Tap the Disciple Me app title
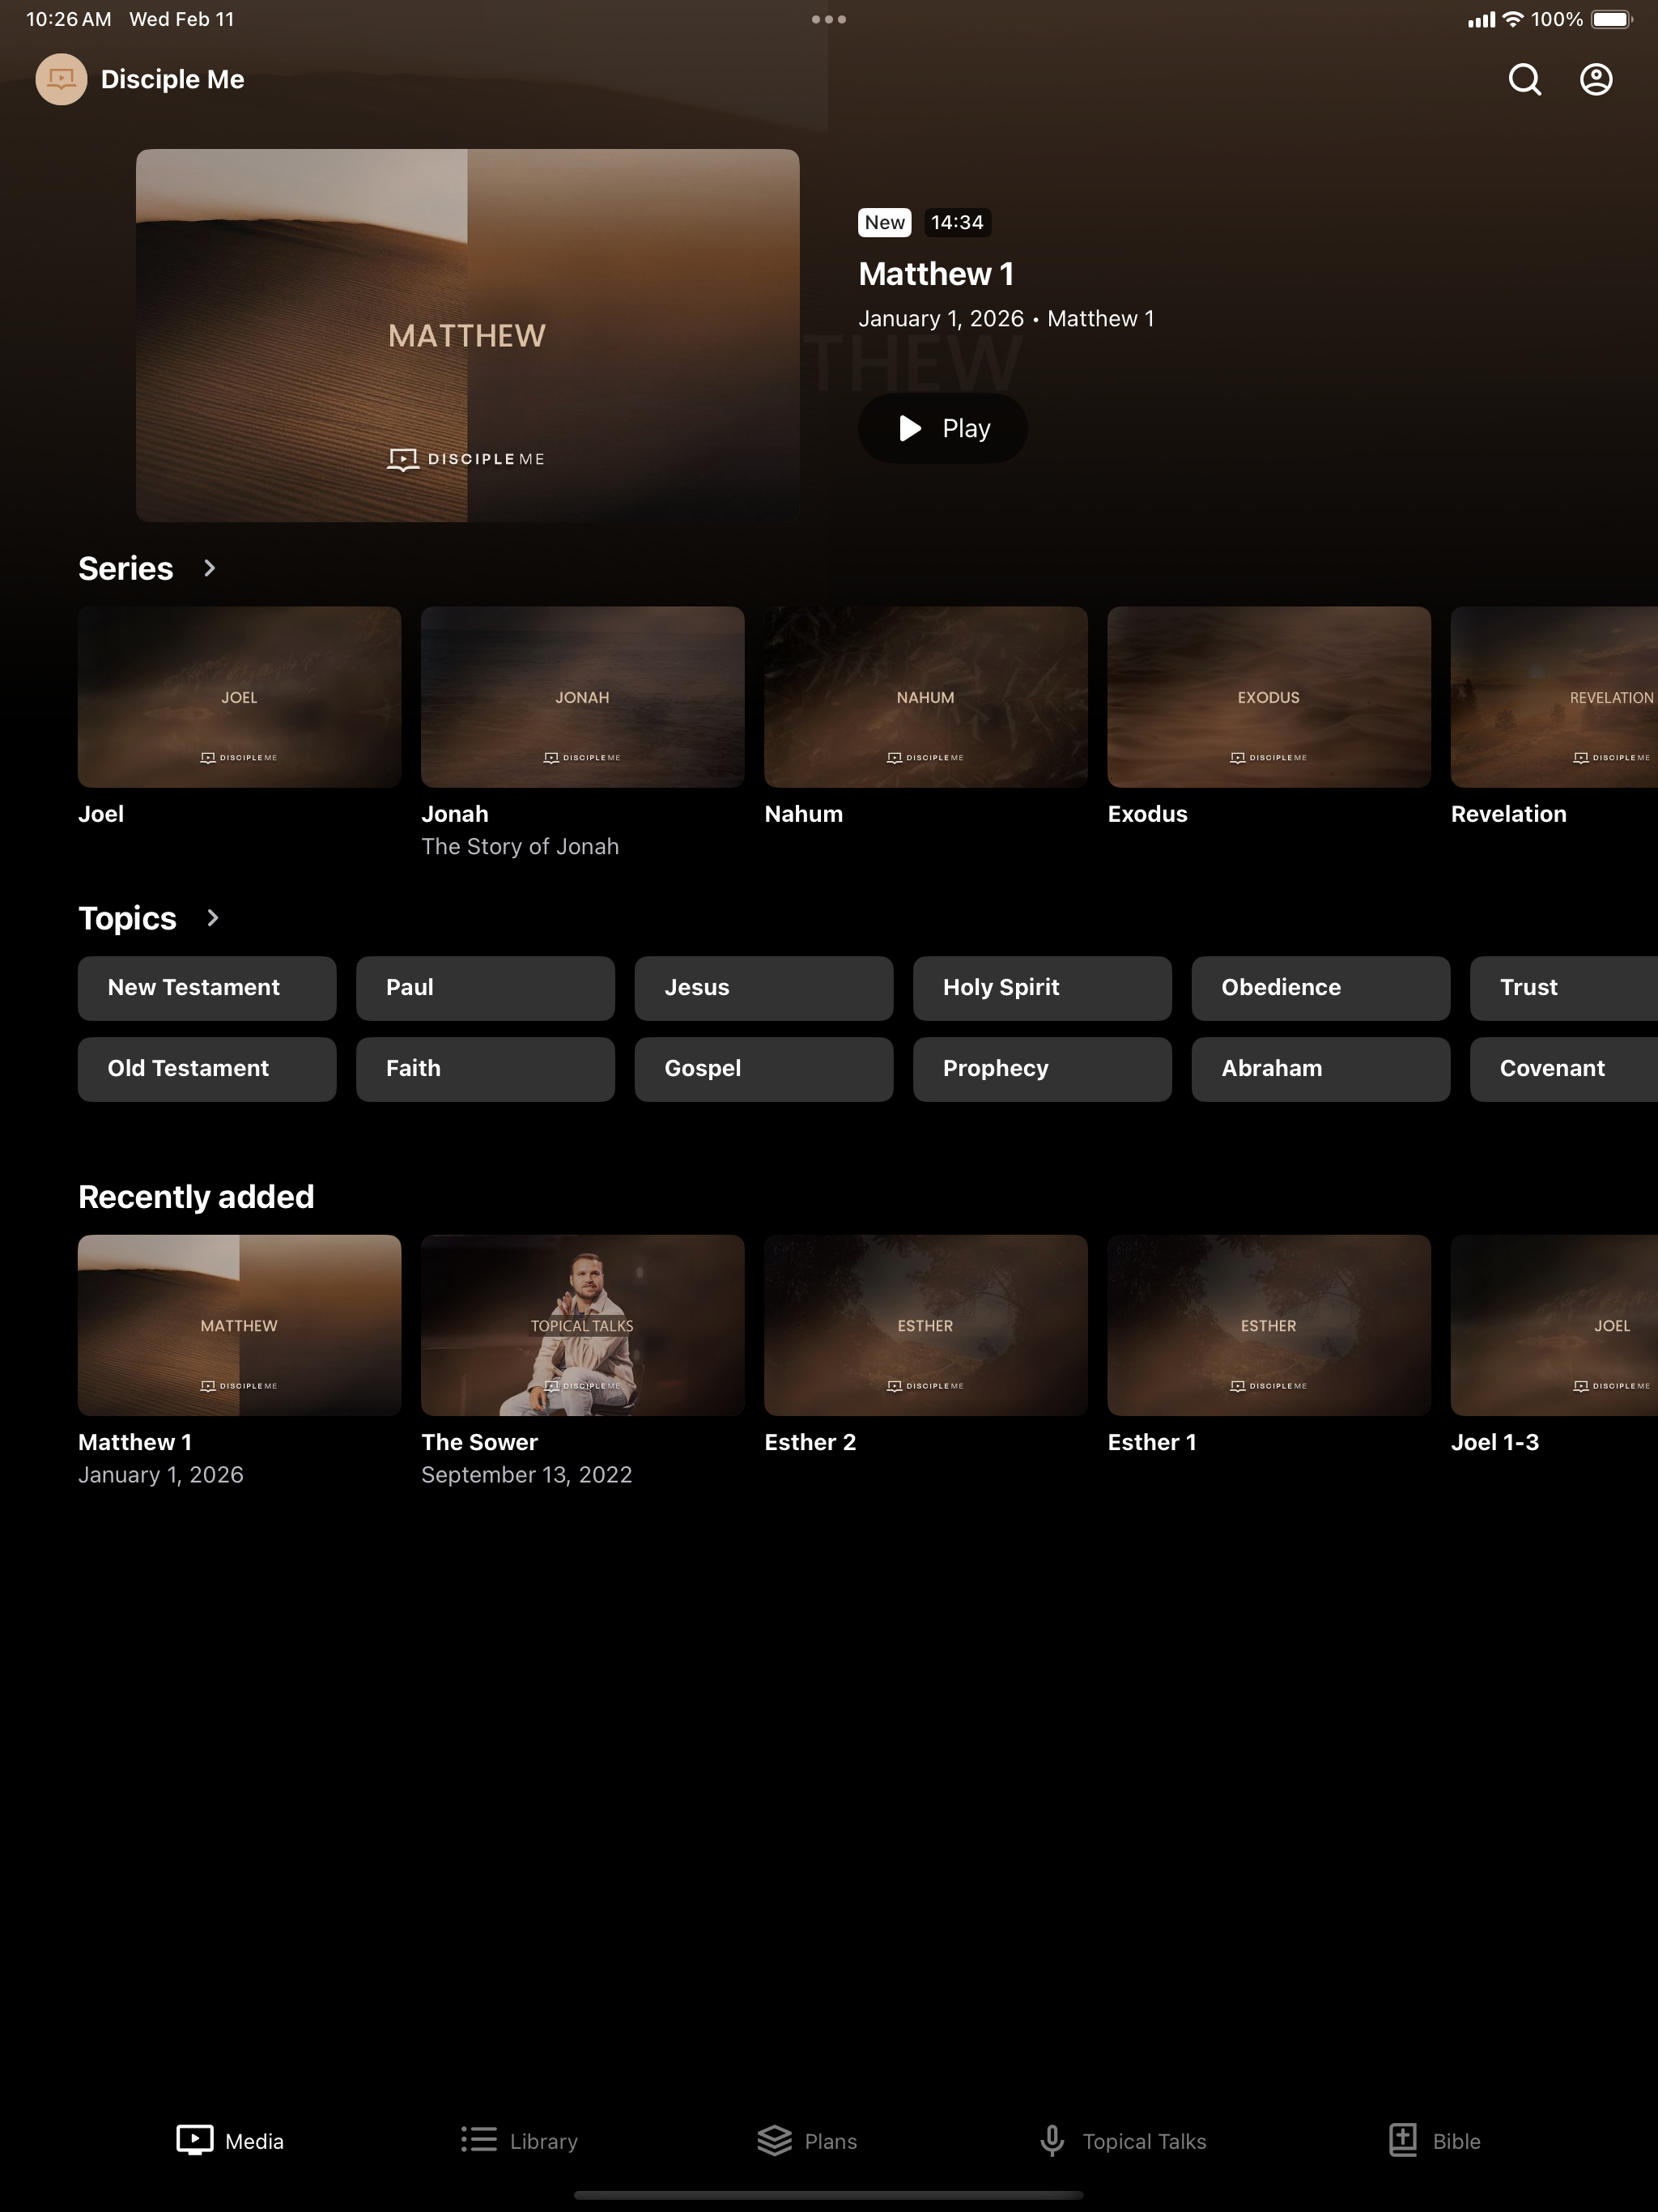Screen dimensions: 1658x2212 pos(172,79)
